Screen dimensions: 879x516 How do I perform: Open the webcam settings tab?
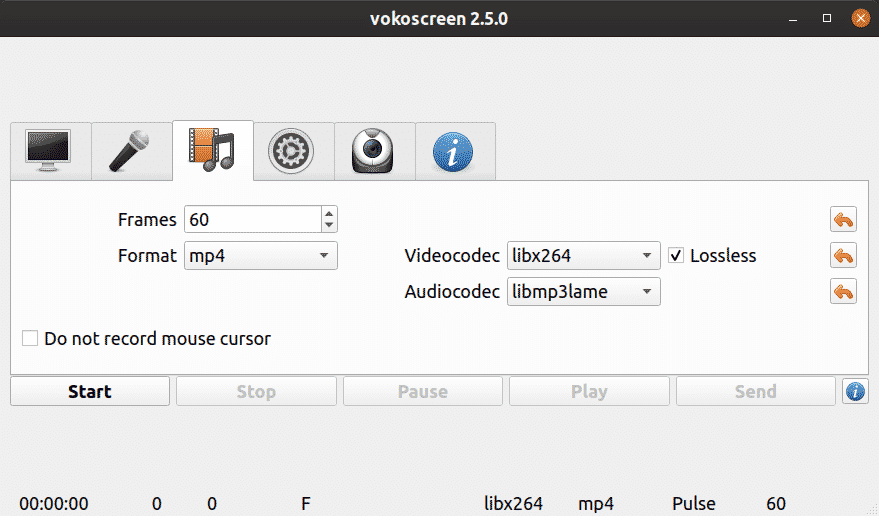click(373, 151)
